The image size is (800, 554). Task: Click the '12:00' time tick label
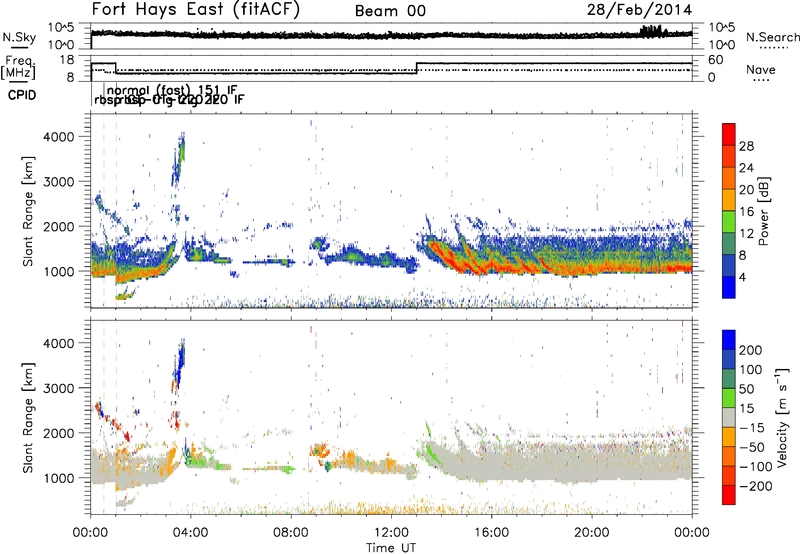tap(391, 533)
